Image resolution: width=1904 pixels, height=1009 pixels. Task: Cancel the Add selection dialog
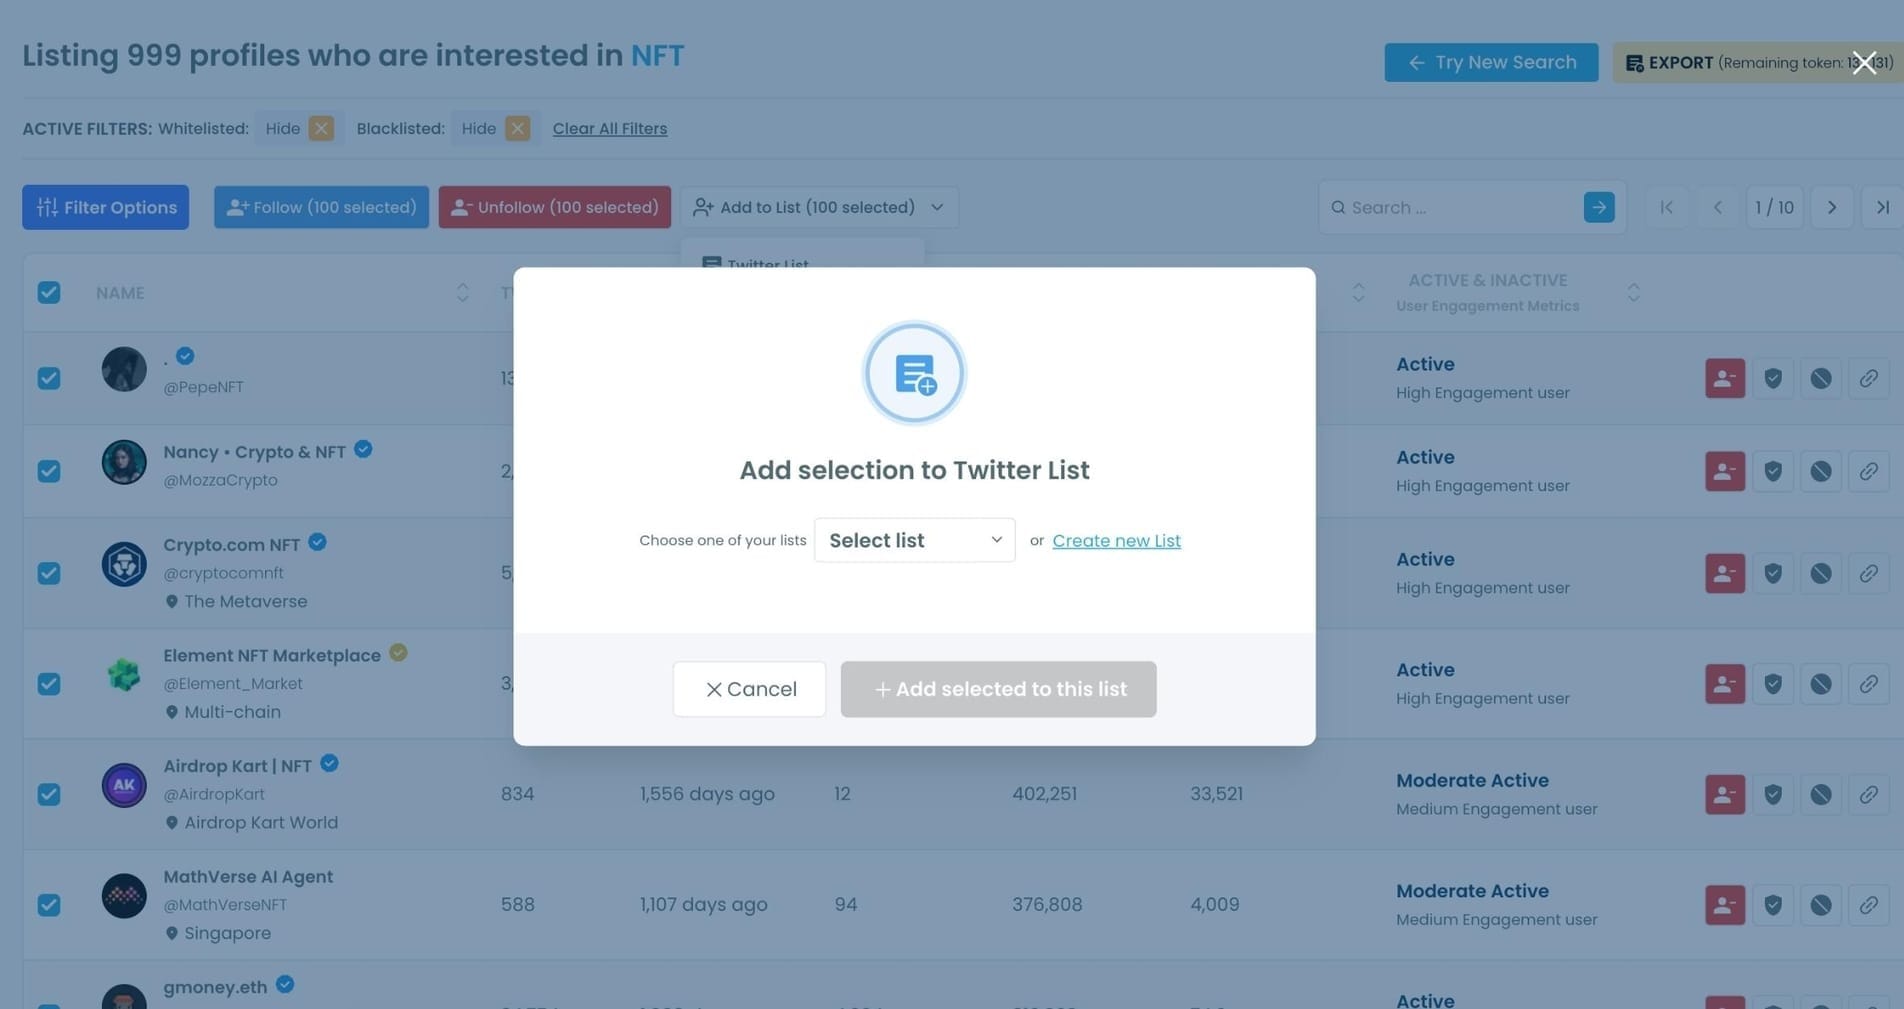(x=748, y=688)
